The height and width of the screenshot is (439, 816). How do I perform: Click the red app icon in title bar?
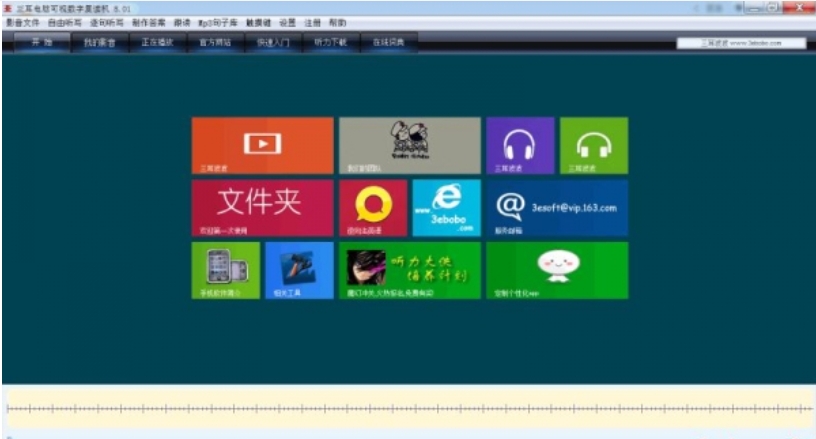pyautogui.click(x=8, y=8)
